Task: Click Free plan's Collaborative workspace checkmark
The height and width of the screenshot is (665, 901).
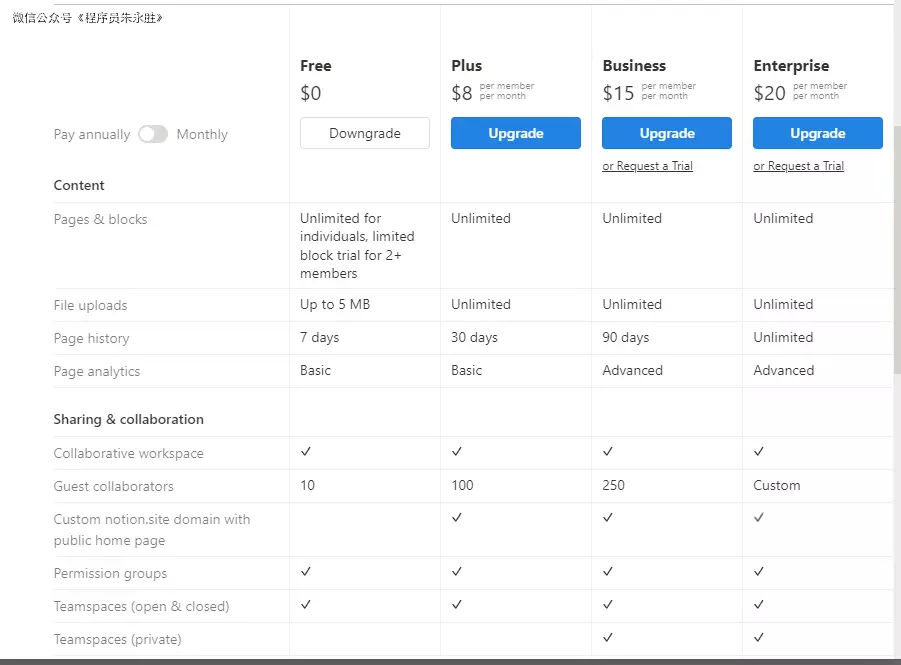Action: pyautogui.click(x=306, y=452)
